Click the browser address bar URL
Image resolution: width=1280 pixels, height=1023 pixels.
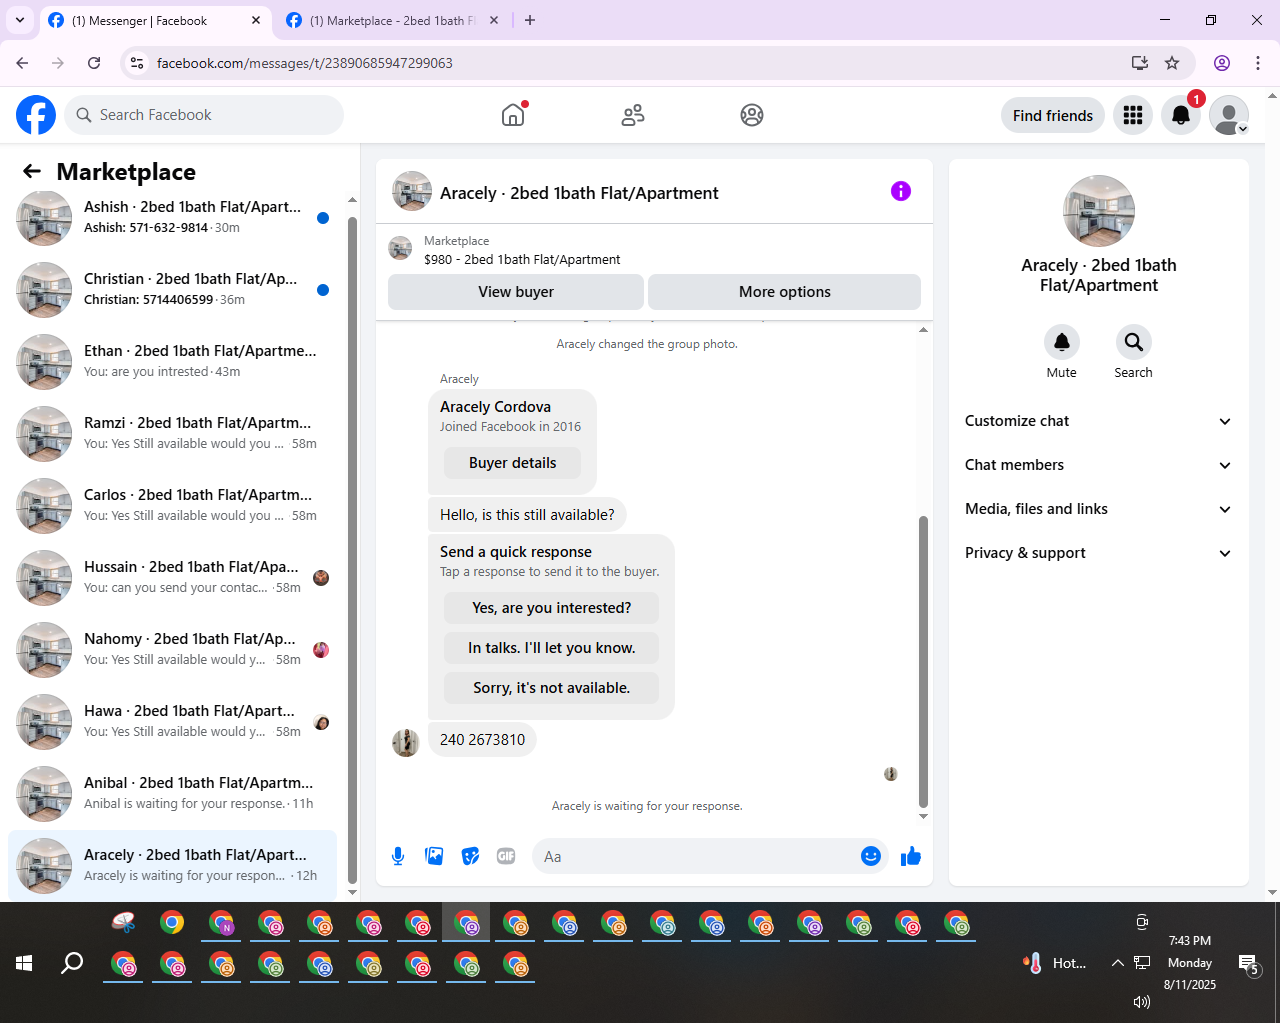coord(305,63)
